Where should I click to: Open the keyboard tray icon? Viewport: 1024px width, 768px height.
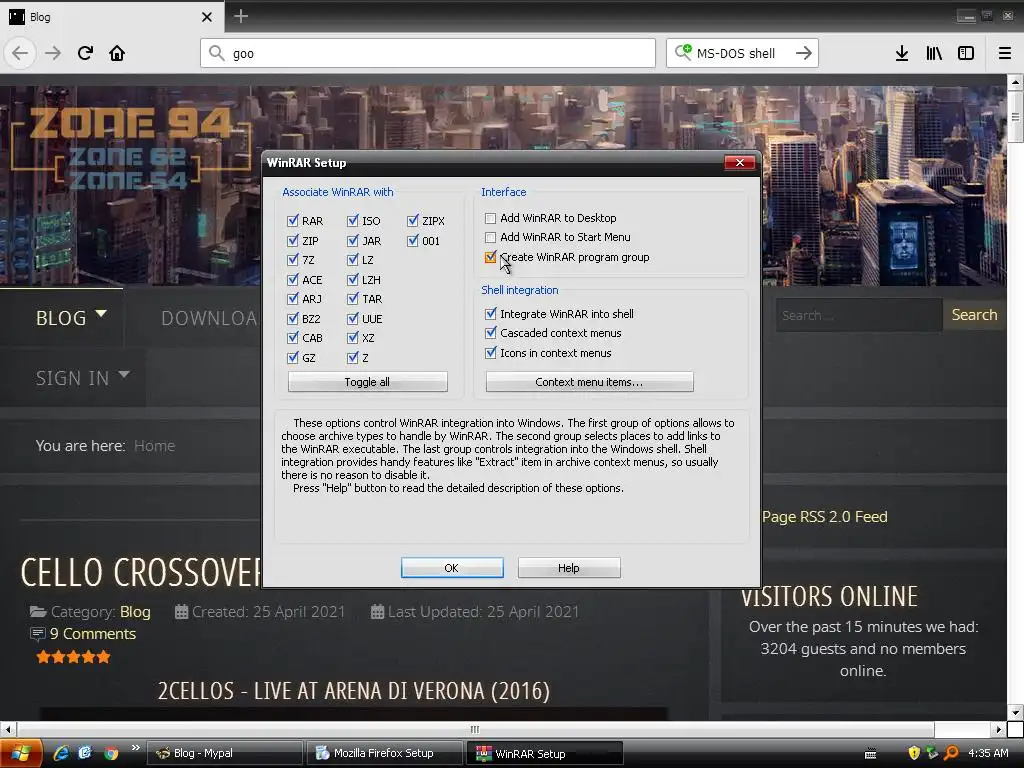871,754
